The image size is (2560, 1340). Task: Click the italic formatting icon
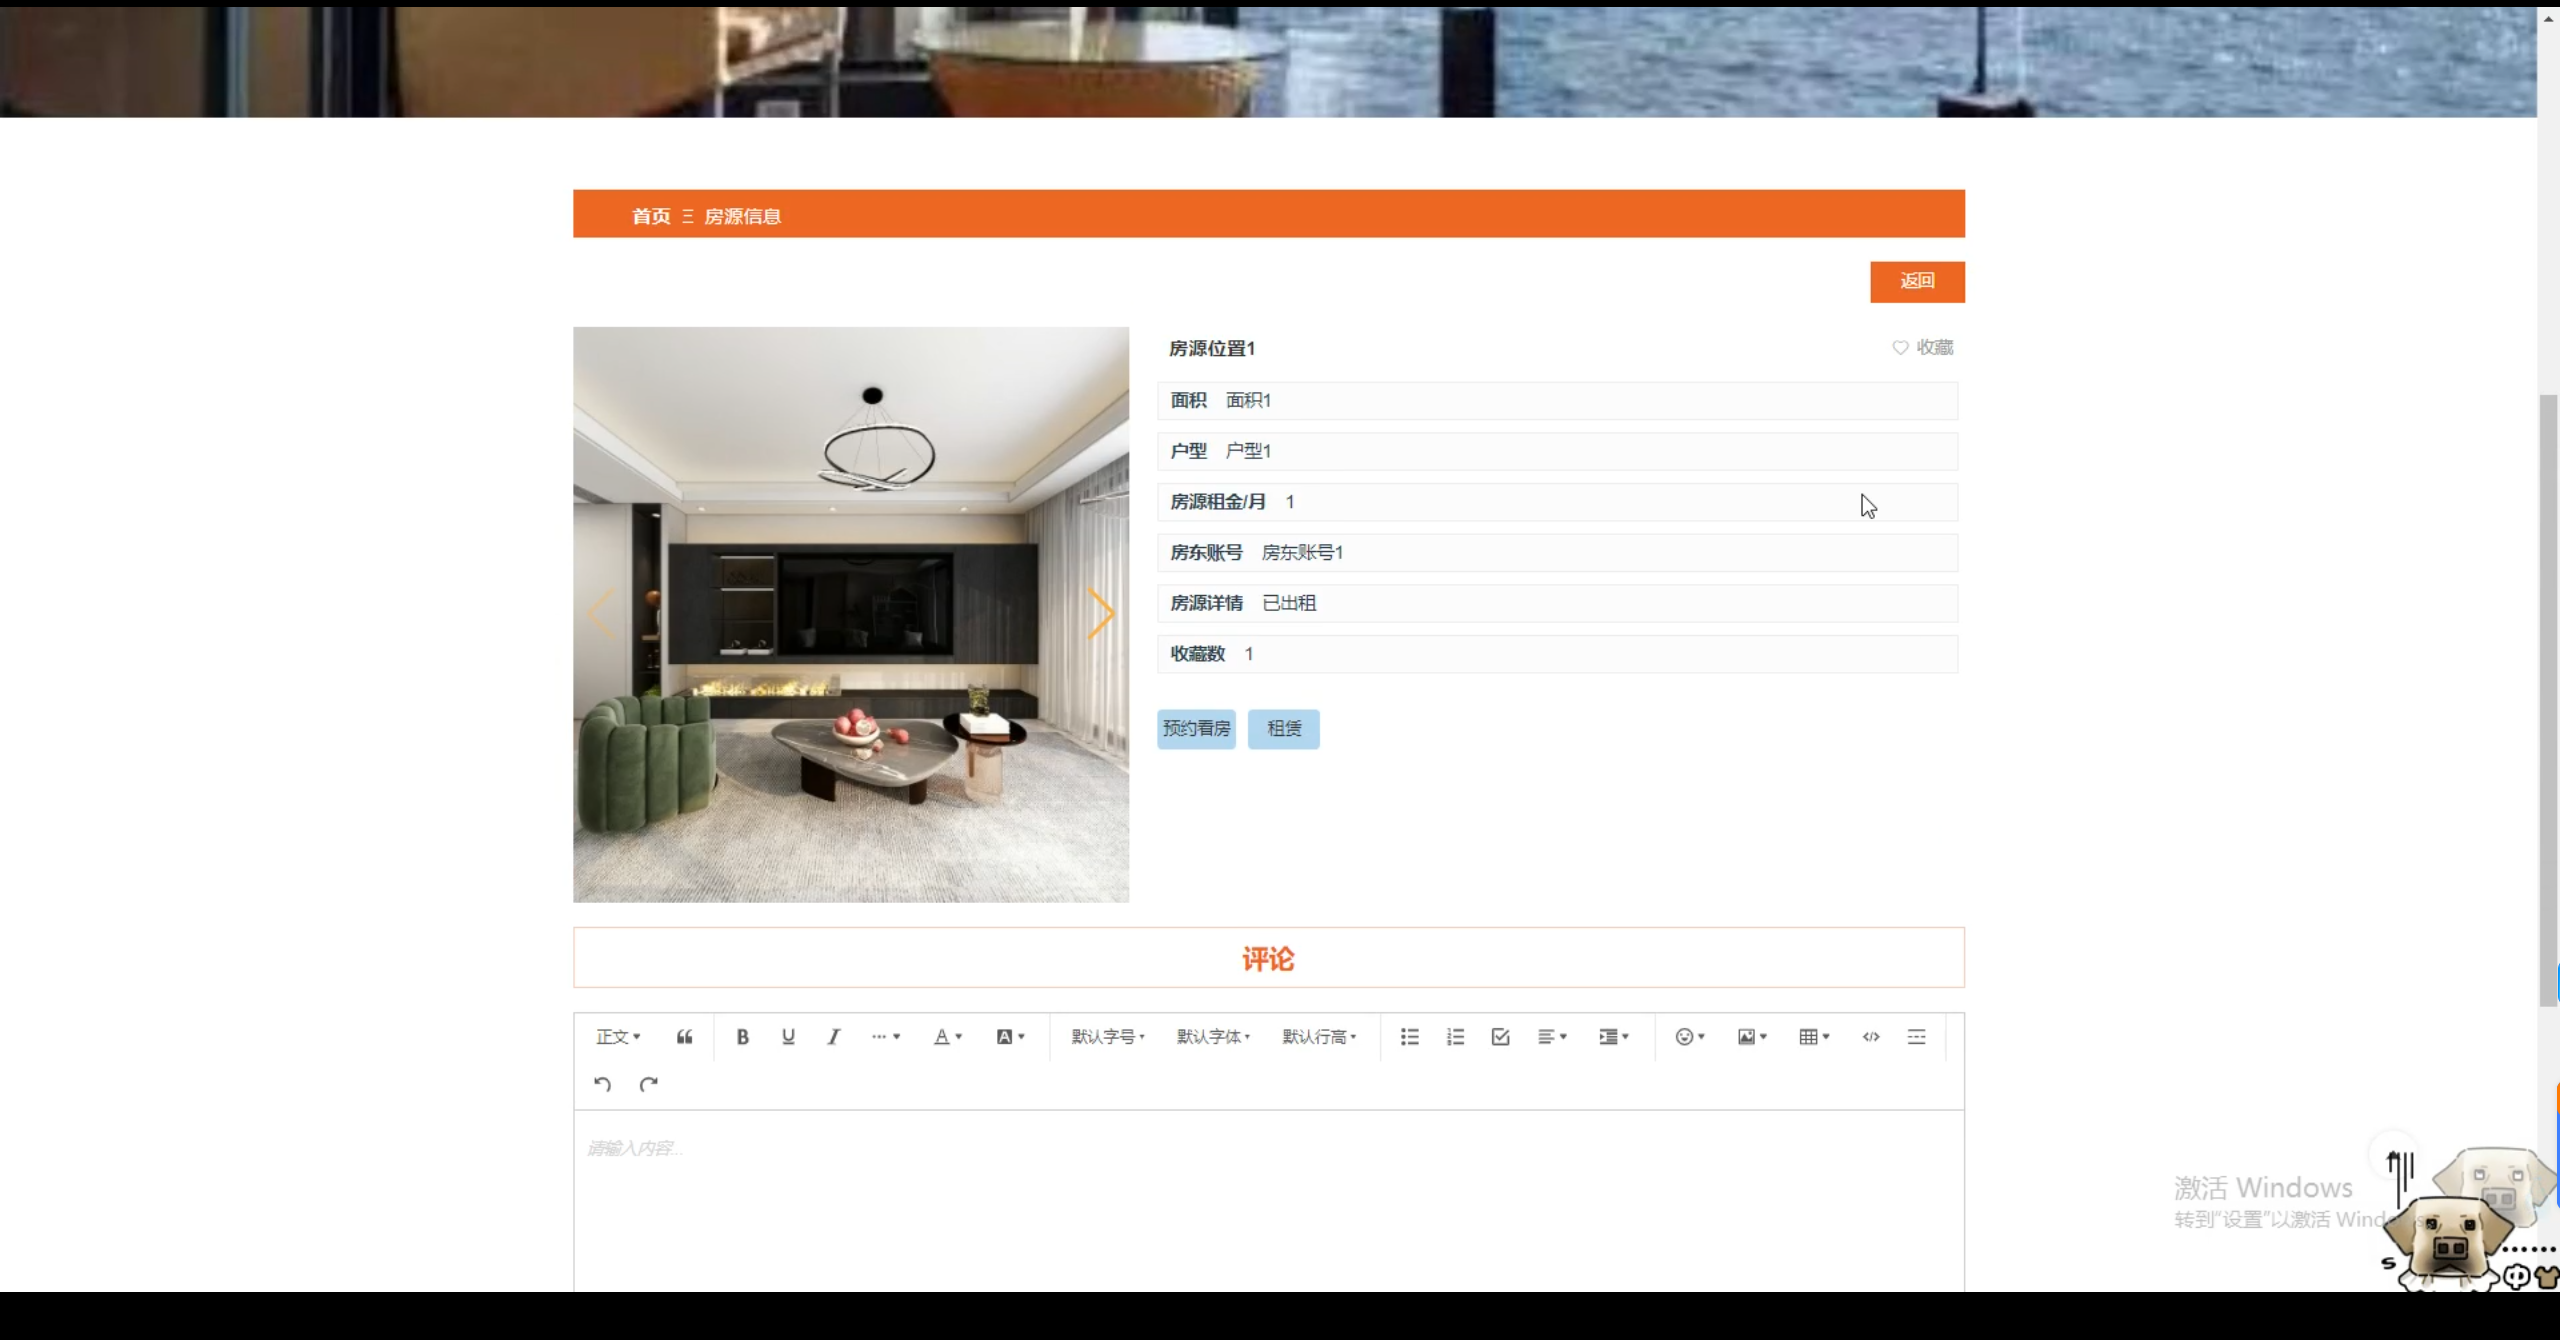pyautogui.click(x=833, y=1037)
